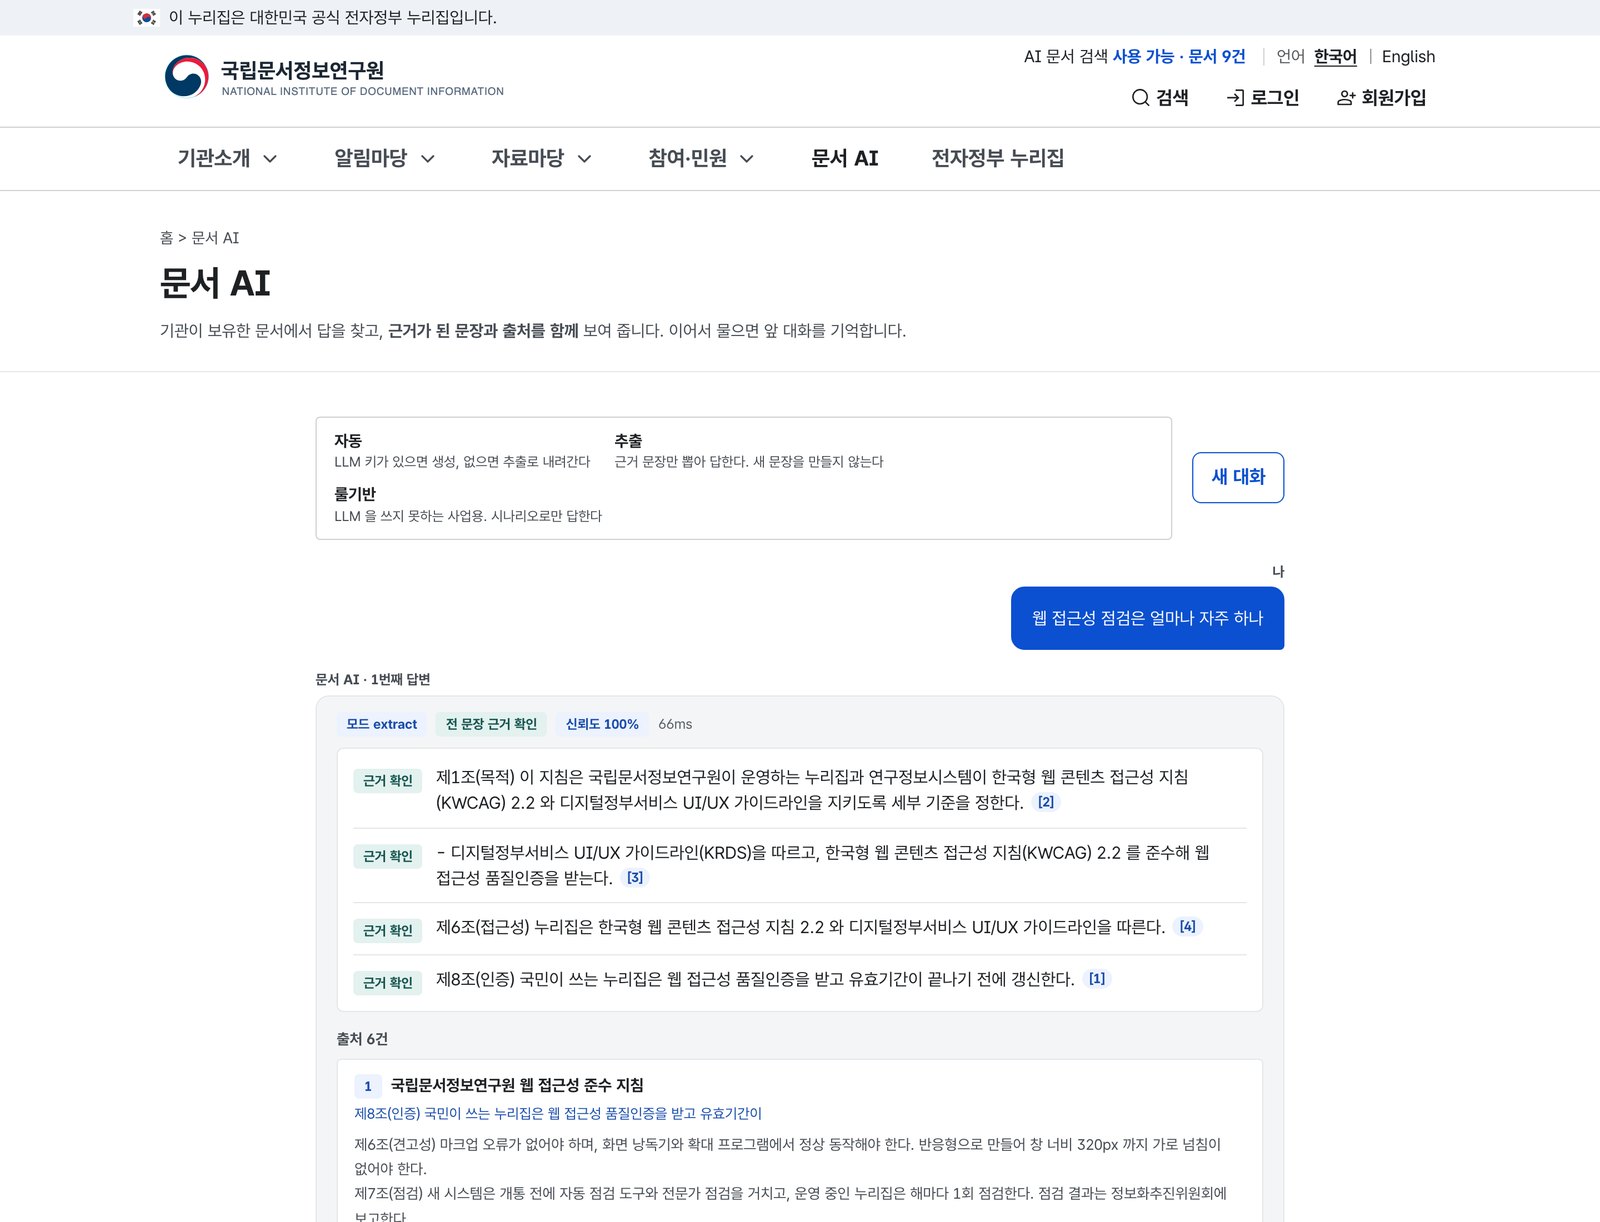Click the sign-up person icon
This screenshot has height=1222, width=1600.
(1346, 98)
